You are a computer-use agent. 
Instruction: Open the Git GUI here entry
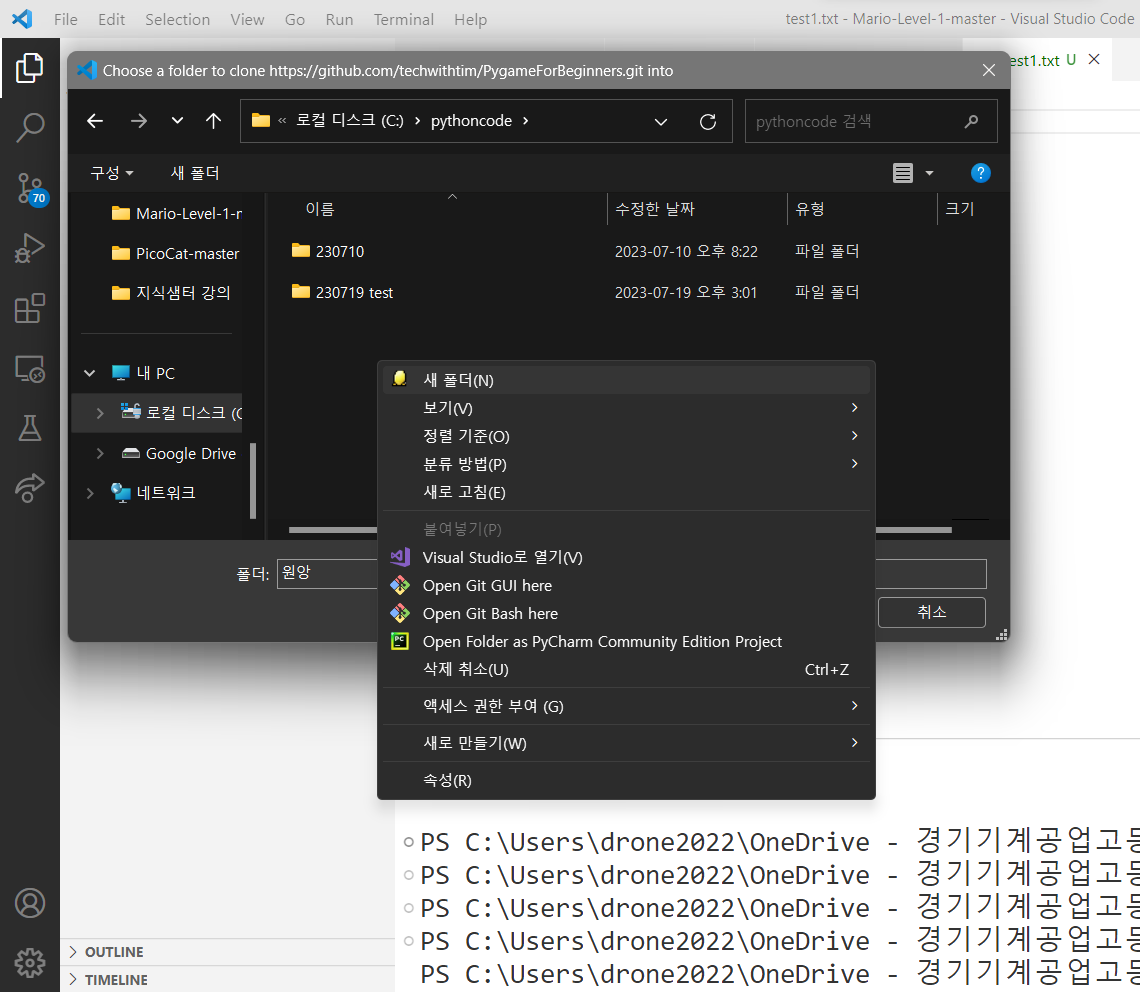pos(627,585)
